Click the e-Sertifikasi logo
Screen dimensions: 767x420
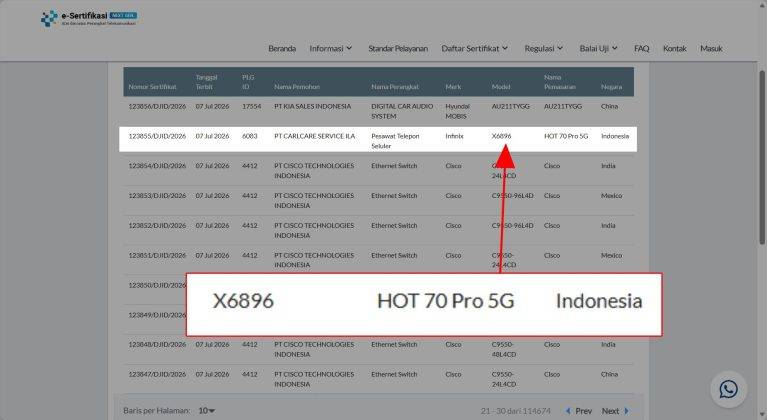click(x=89, y=18)
